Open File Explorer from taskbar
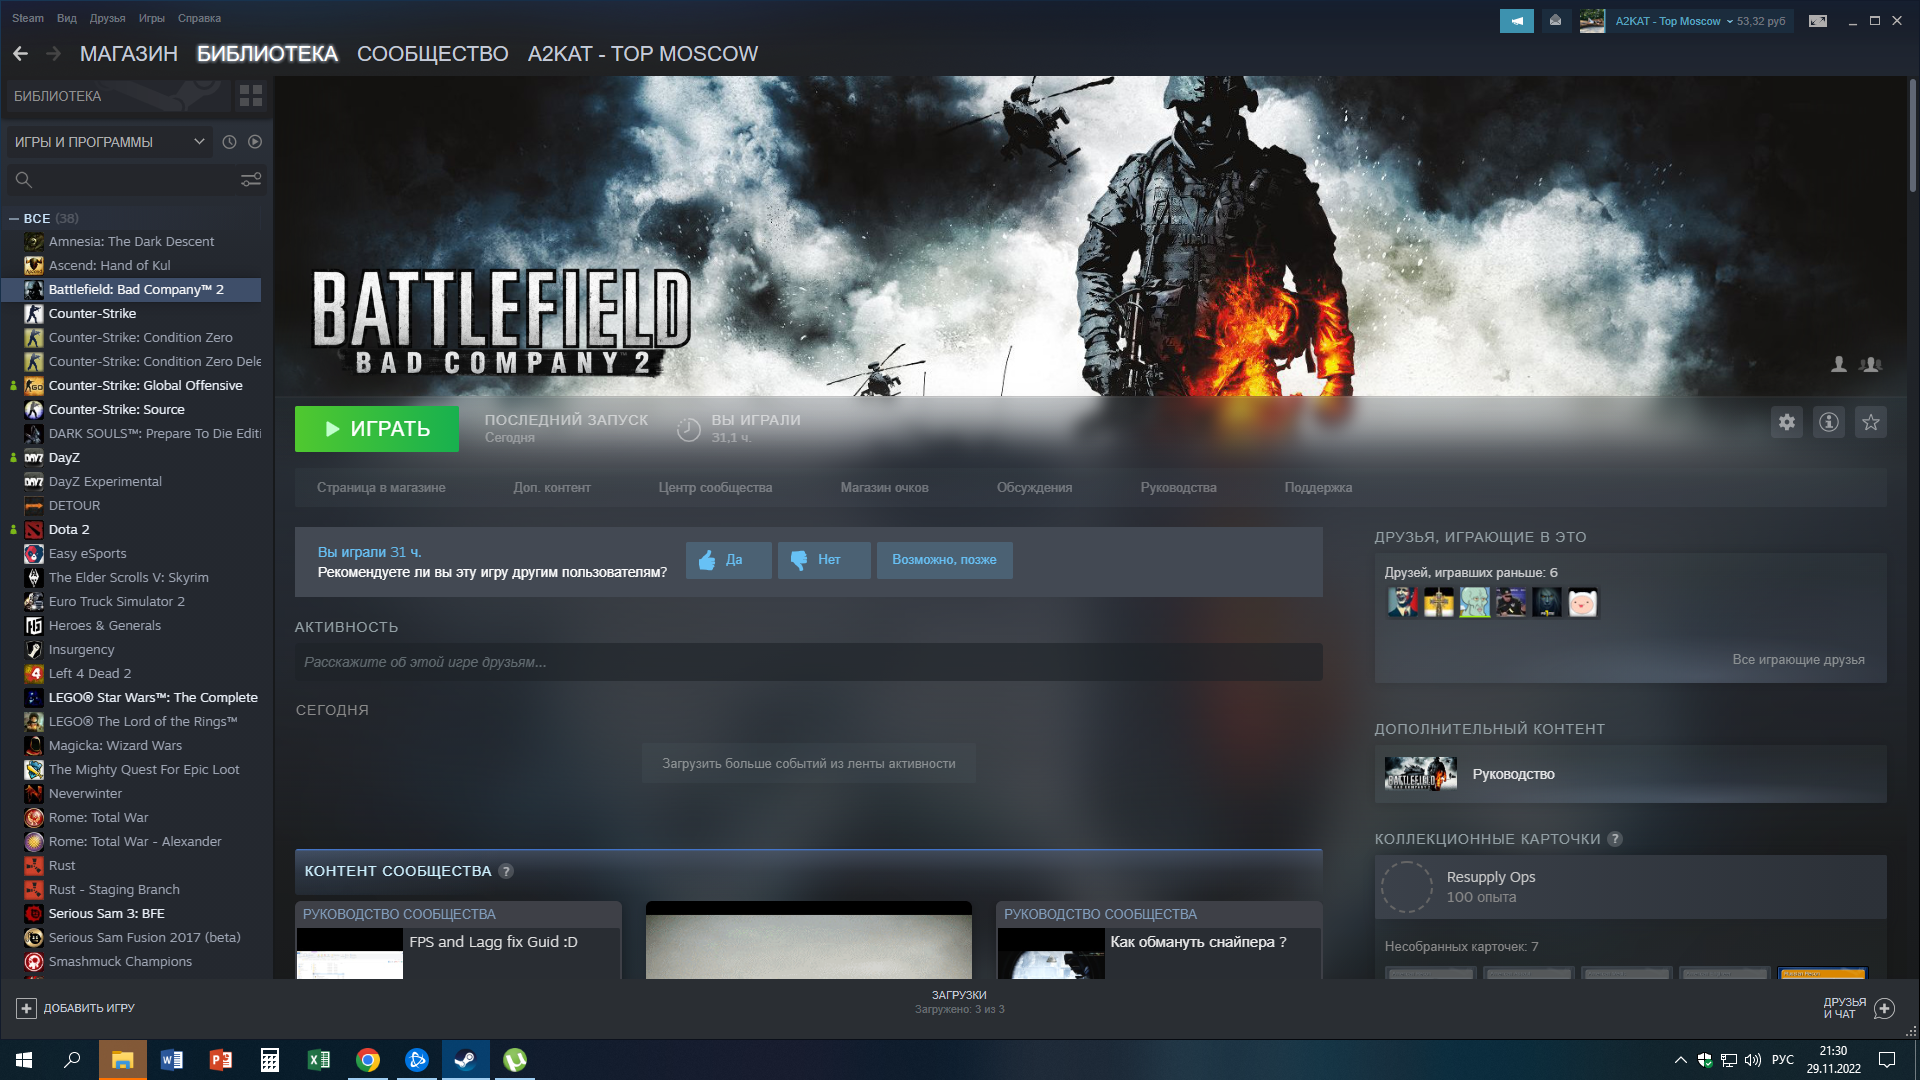The width and height of the screenshot is (1920, 1080). point(123,1060)
